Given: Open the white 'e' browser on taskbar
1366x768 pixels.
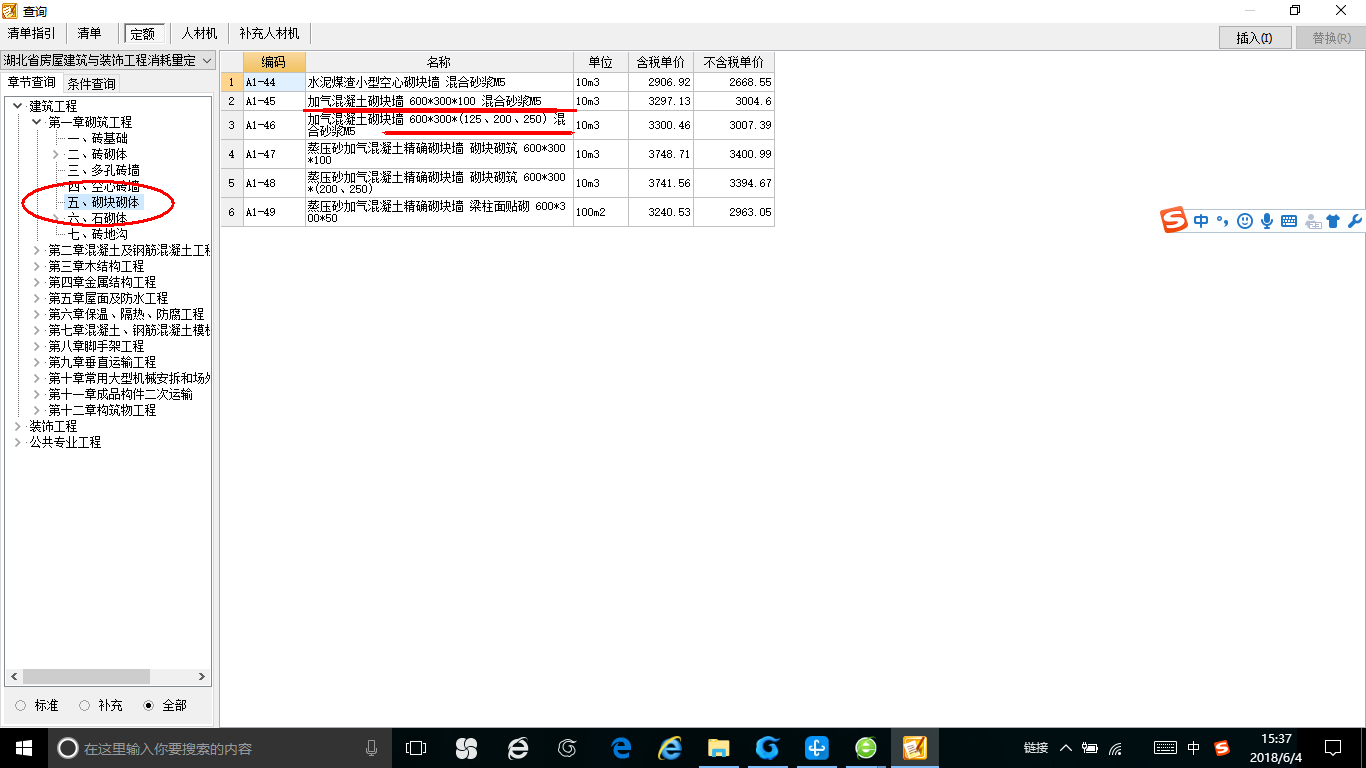Looking at the screenshot, I should [x=517, y=748].
